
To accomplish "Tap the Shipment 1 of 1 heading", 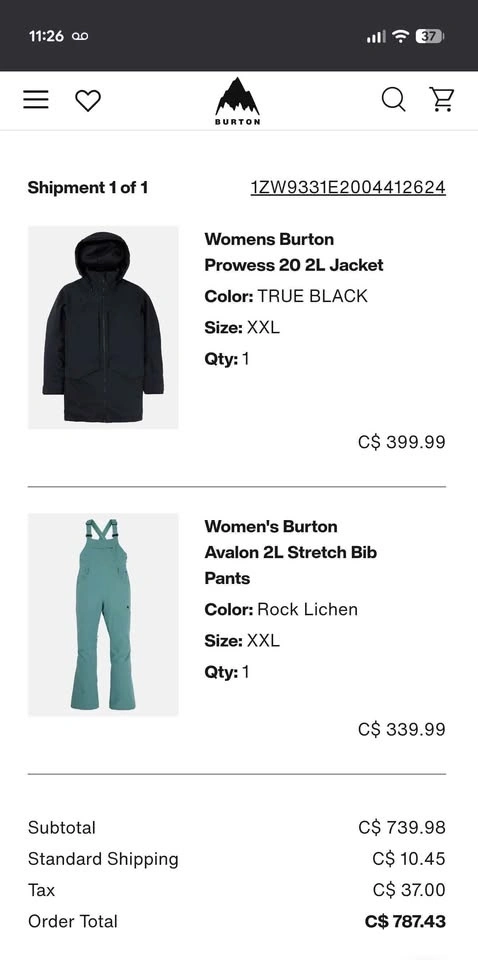I will [88, 187].
